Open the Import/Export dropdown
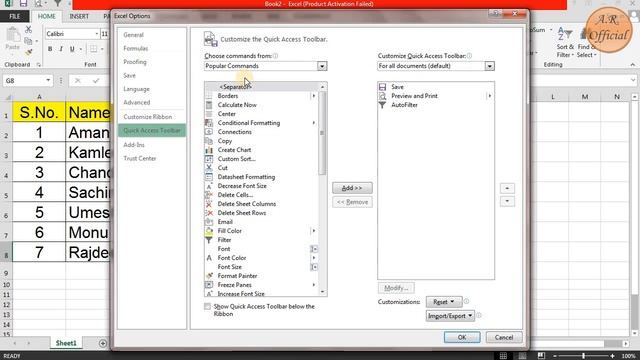Image resolution: width=640 pixels, height=360 pixels. 450,316
